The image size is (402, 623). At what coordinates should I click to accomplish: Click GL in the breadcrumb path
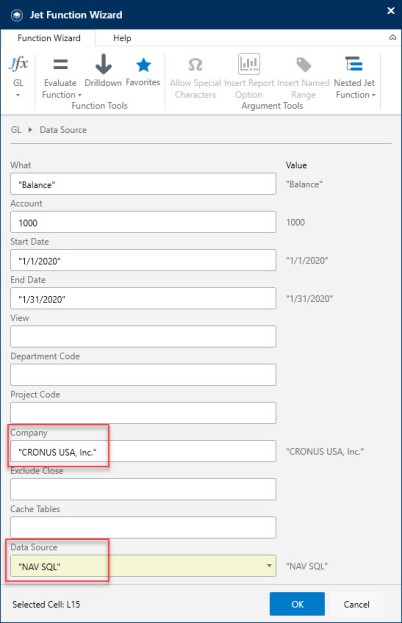click(16, 130)
